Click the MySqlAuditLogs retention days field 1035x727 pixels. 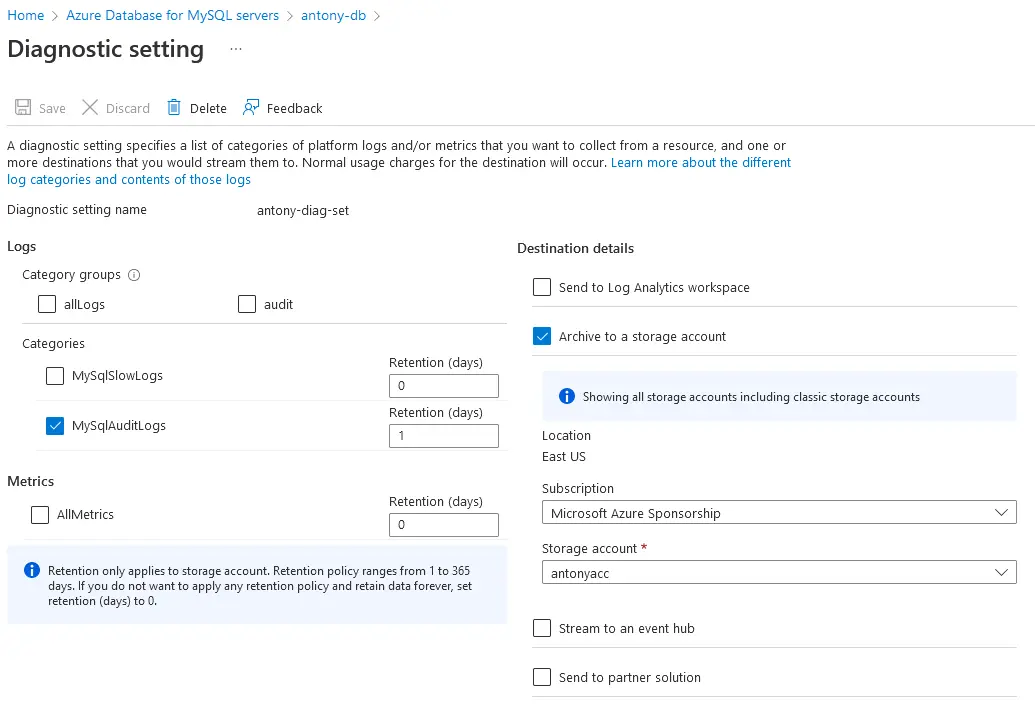(x=443, y=436)
